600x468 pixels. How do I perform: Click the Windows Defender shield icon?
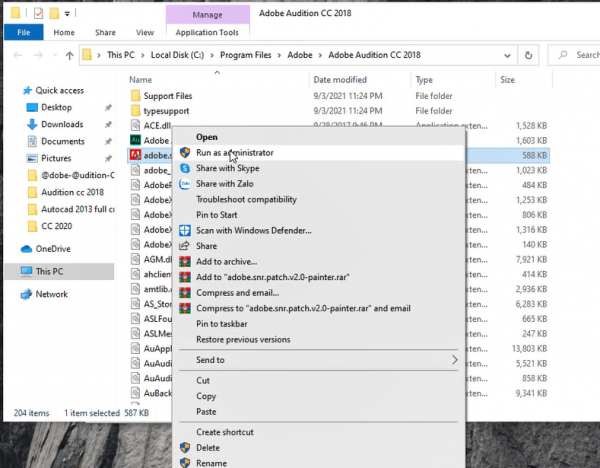(x=184, y=230)
